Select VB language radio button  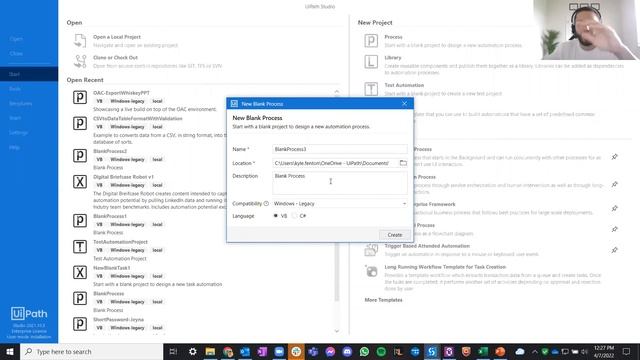click(x=276, y=216)
